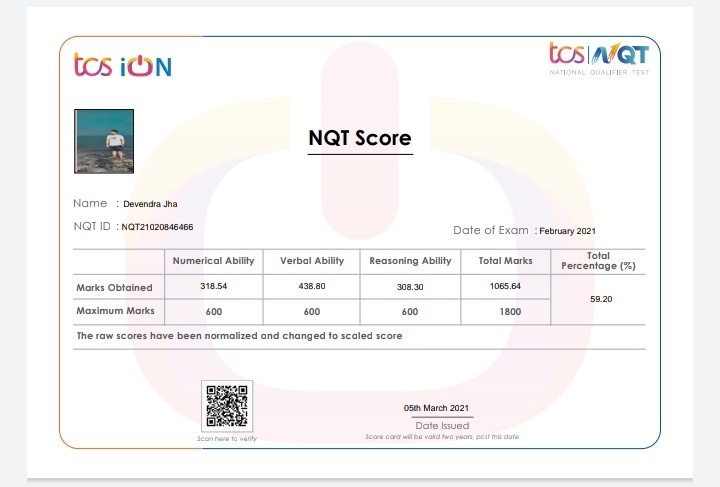Click the TCS iON logo
The image size is (720, 487).
123,65
